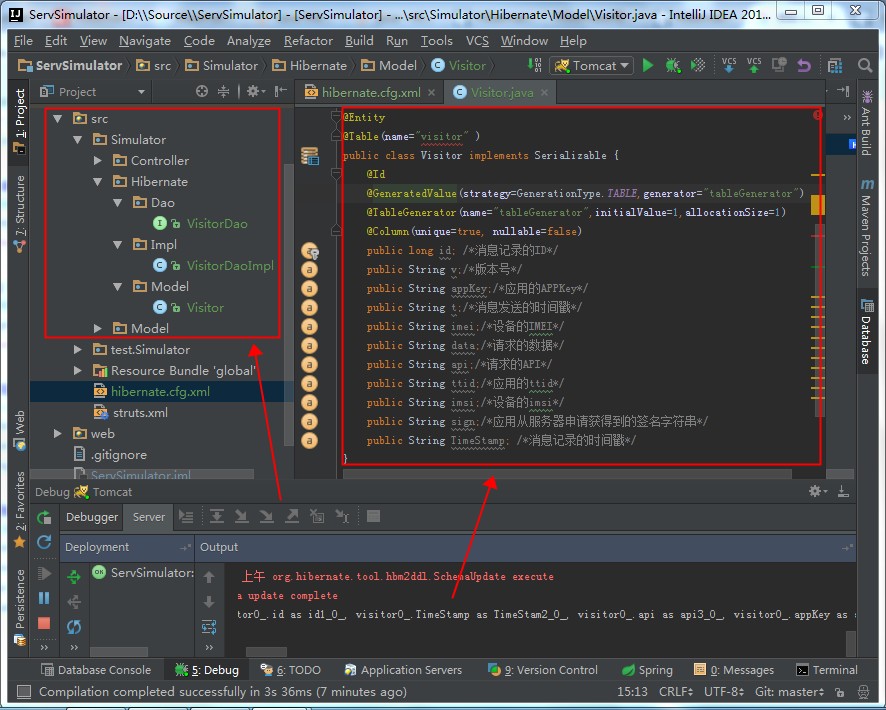Open Project panel gear settings

click(x=255, y=92)
